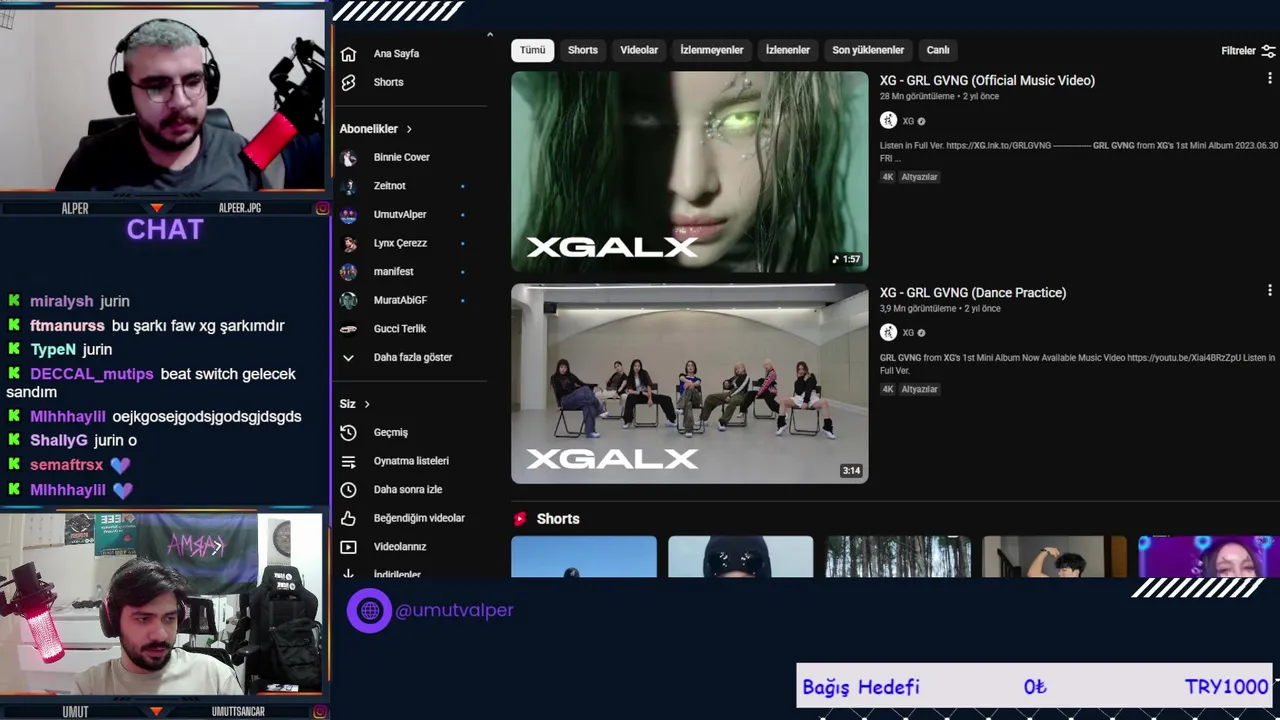This screenshot has height=720, width=1280.
Task: Click the red Shorts section logo
Action: click(520, 519)
